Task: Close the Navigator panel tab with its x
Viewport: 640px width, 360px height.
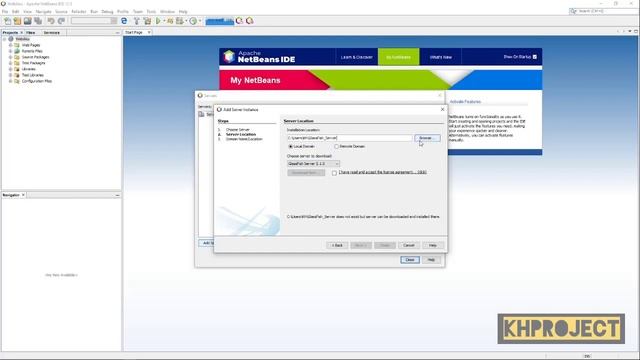Action: (x=23, y=195)
